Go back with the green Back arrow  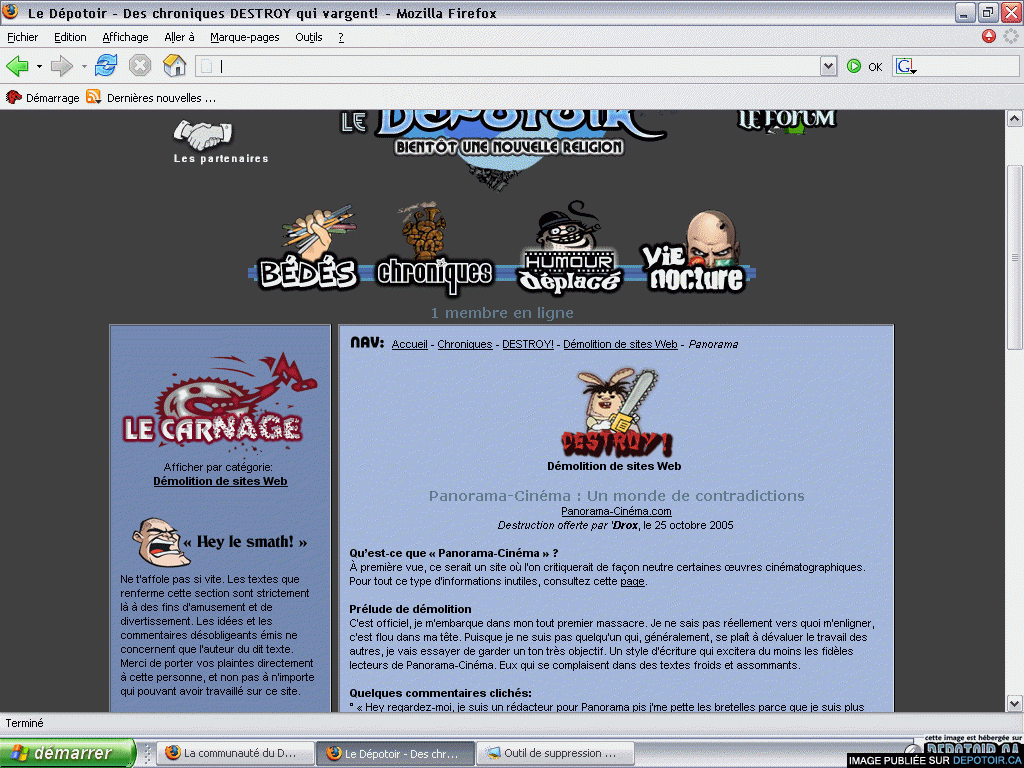[x=17, y=66]
